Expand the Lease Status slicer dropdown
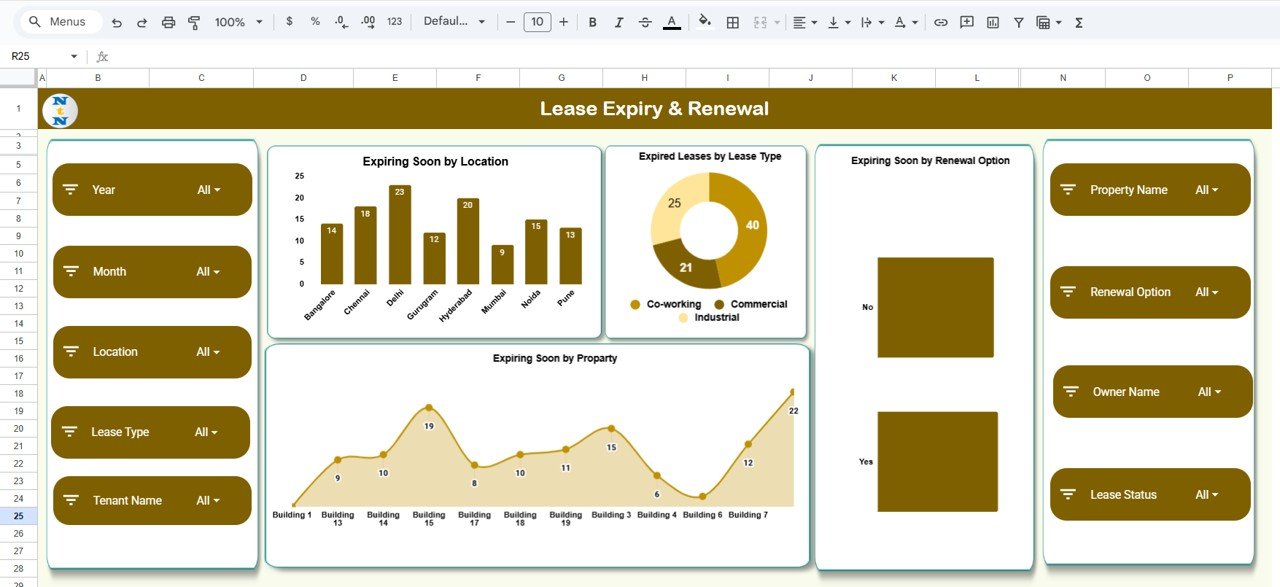1280x587 pixels. pyautogui.click(x=1207, y=495)
